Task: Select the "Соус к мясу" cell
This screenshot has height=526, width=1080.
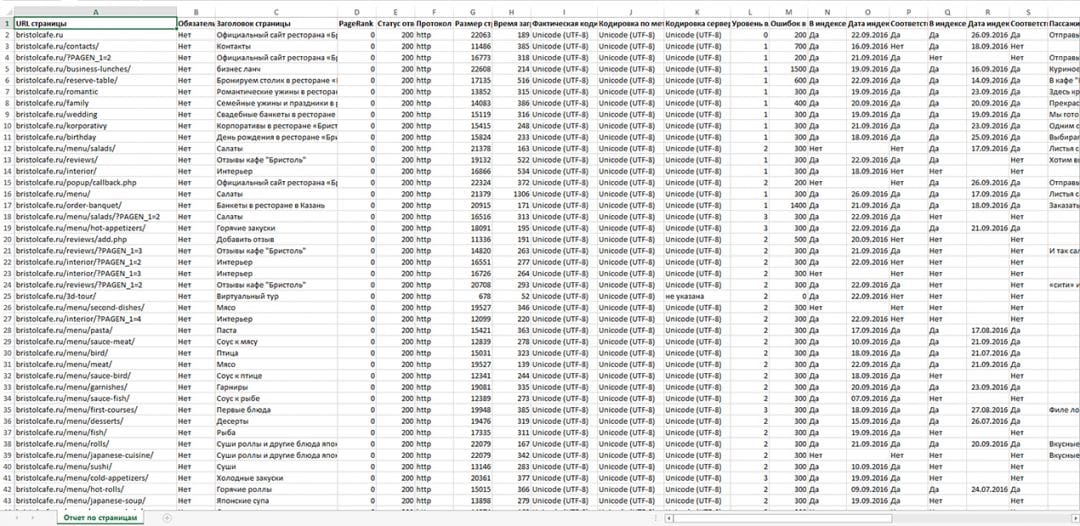Action: [276, 341]
